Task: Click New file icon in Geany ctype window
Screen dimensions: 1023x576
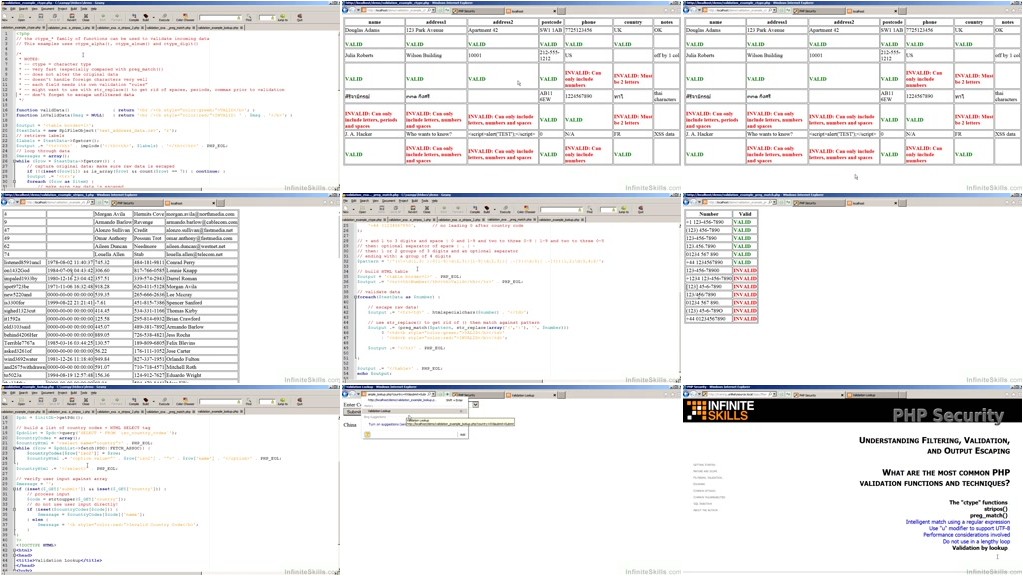Action: tap(5, 17)
